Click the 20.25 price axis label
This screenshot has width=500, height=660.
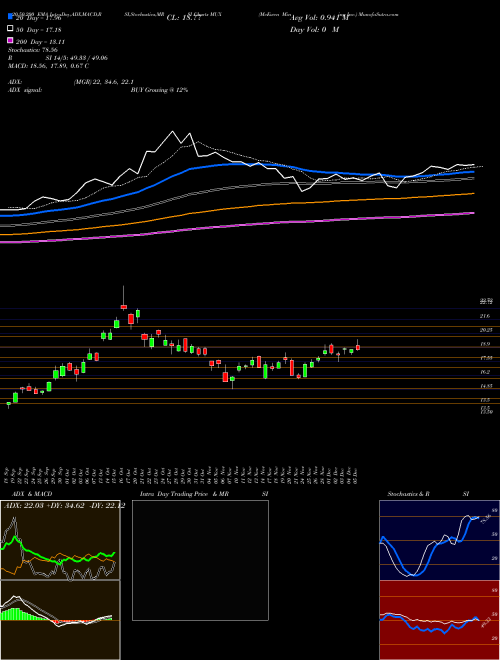pyautogui.click(x=486, y=330)
